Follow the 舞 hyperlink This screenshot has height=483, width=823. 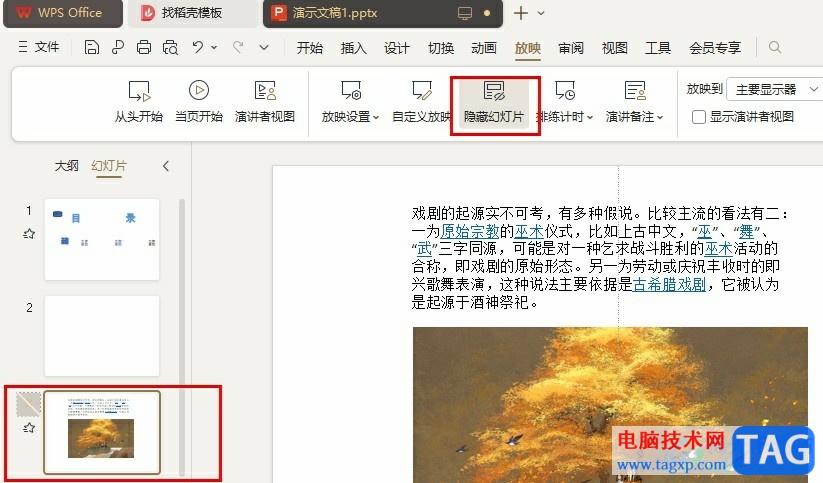746,231
